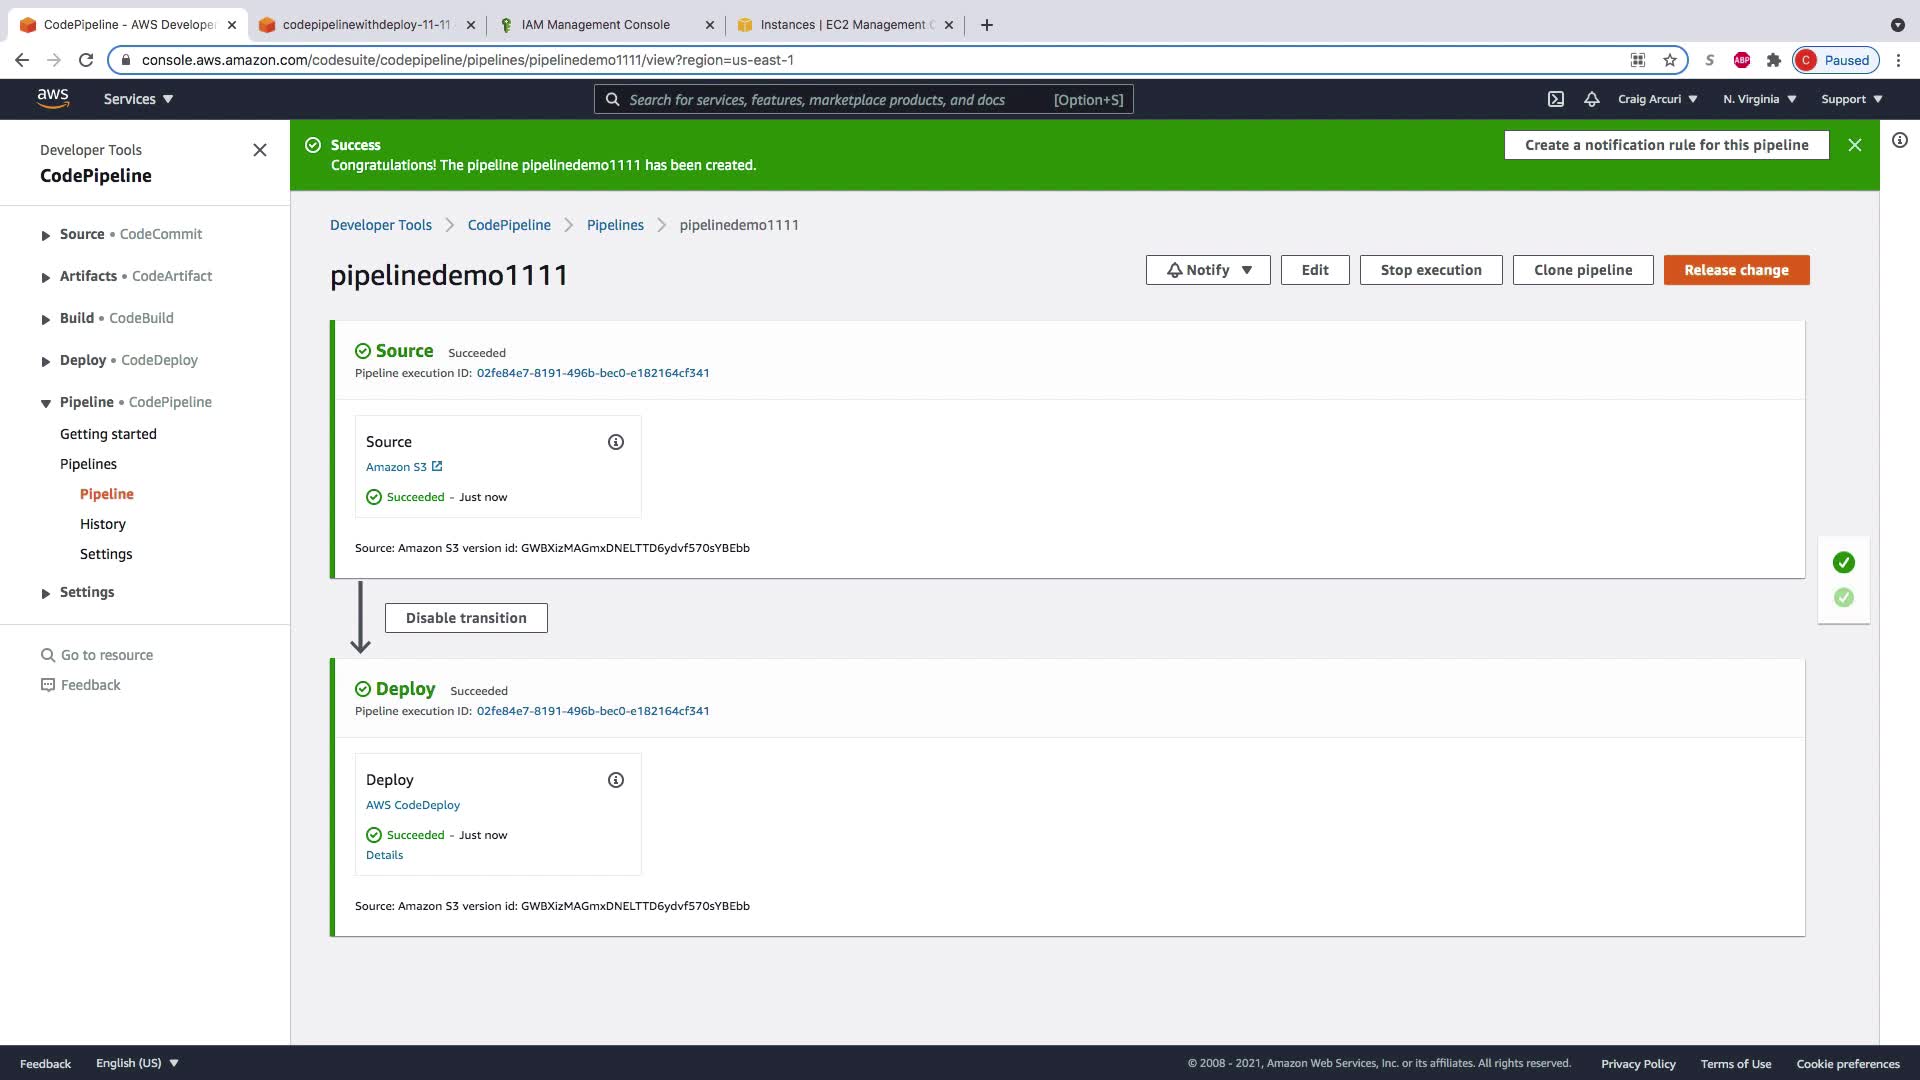This screenshot has height=1080, width=1920.
Task: Expand Source CodeCommit tree section
Action: (46, 235)
